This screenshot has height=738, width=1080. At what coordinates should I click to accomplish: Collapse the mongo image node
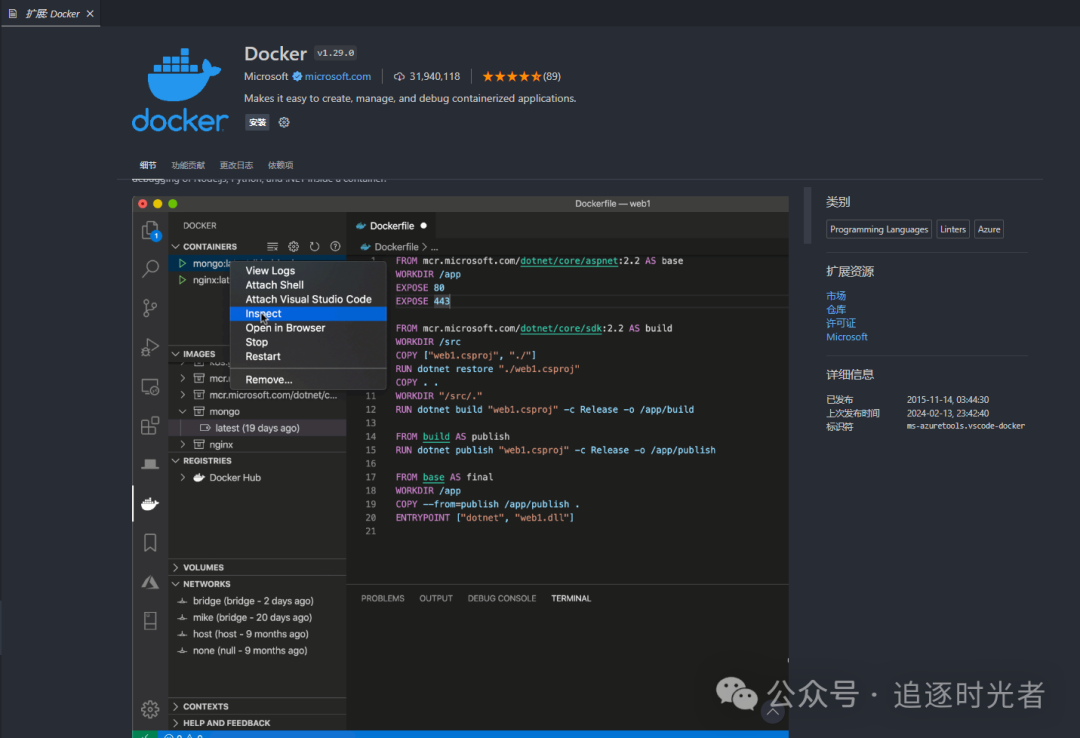pos(183,411)
